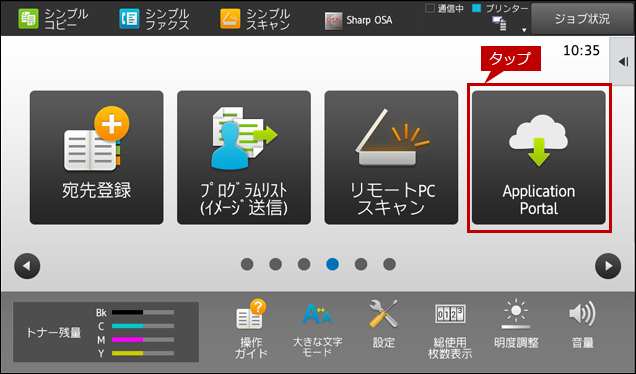636x374 pixels.
Task: Tap the black (Bk) toner level bar
Action: [x=143, y=312]
